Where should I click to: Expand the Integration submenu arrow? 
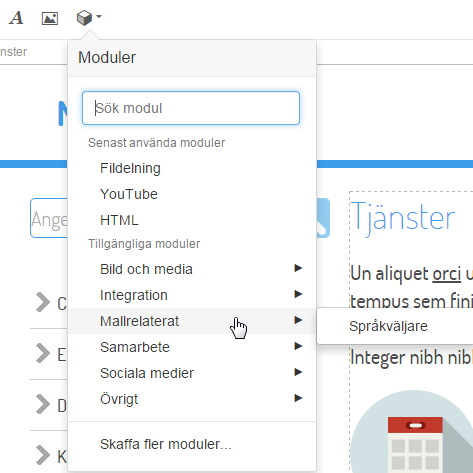[298, 294]
